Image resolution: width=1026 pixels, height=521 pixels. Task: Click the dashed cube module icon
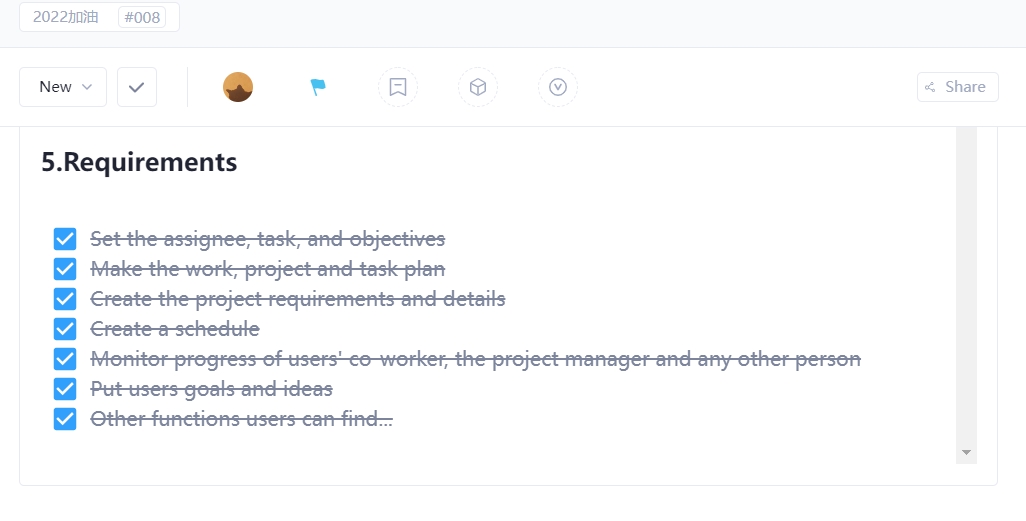pos(478,87)
